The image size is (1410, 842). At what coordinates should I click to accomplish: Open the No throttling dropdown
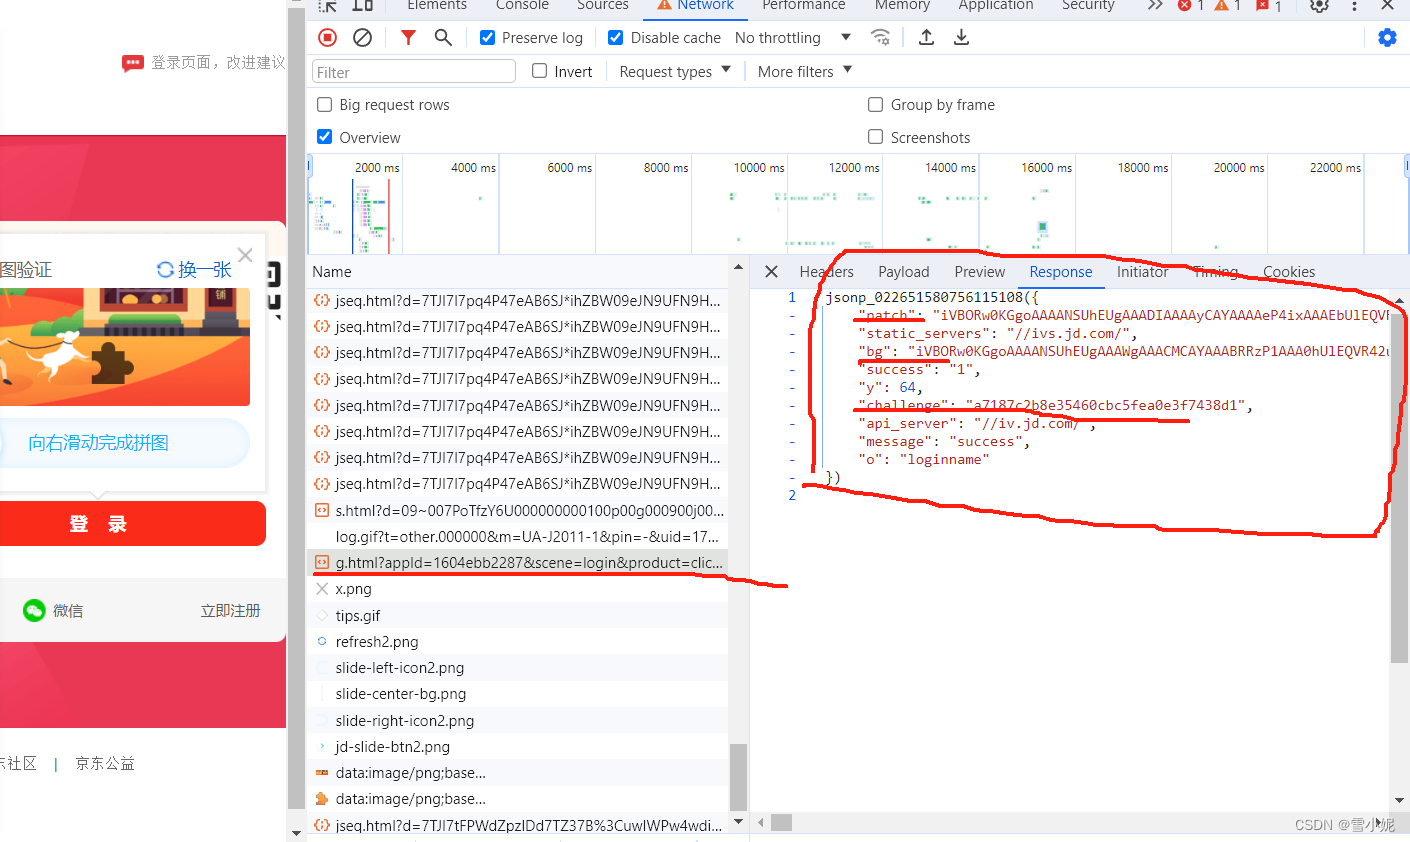[793, 37]
